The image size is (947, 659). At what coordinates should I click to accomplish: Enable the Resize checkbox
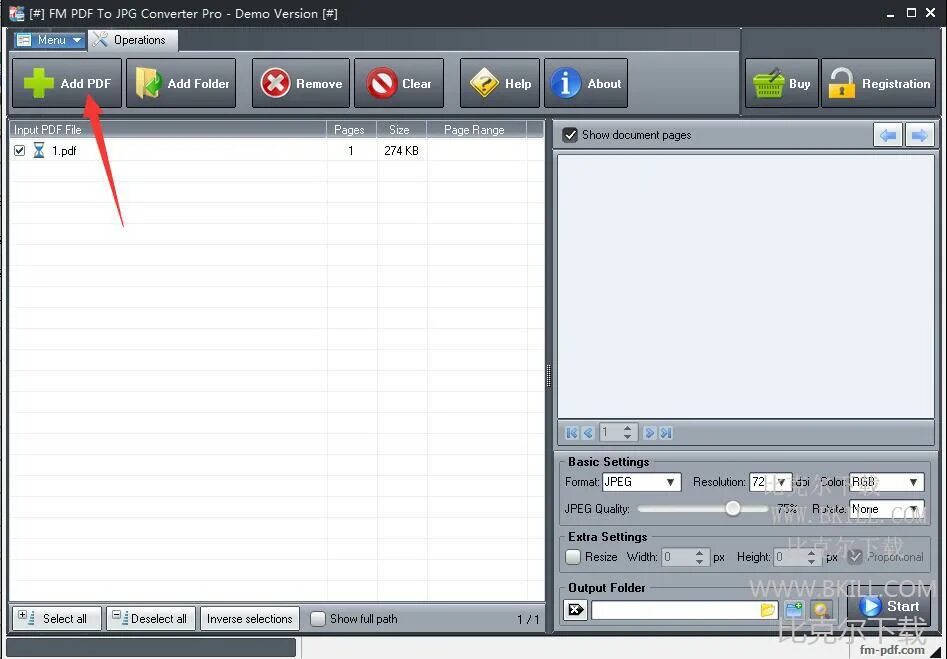[573, 556]
